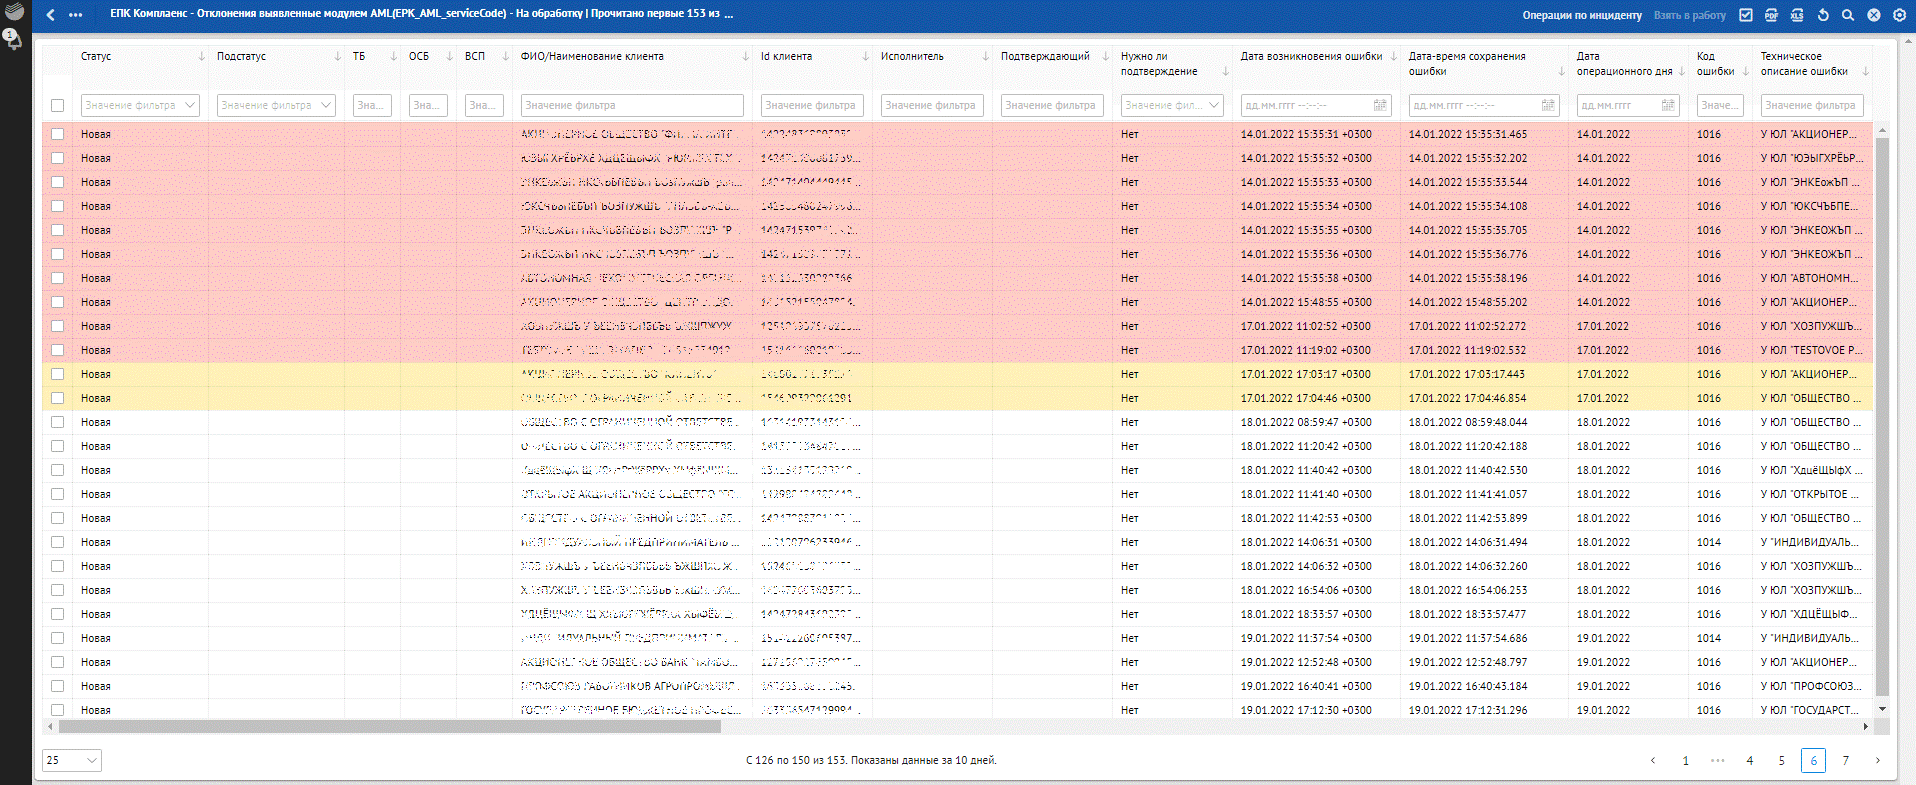The image size is (1916, 785).
Task: Click the refresh arrow icon in header
Action: click(x=1823, y=15)
